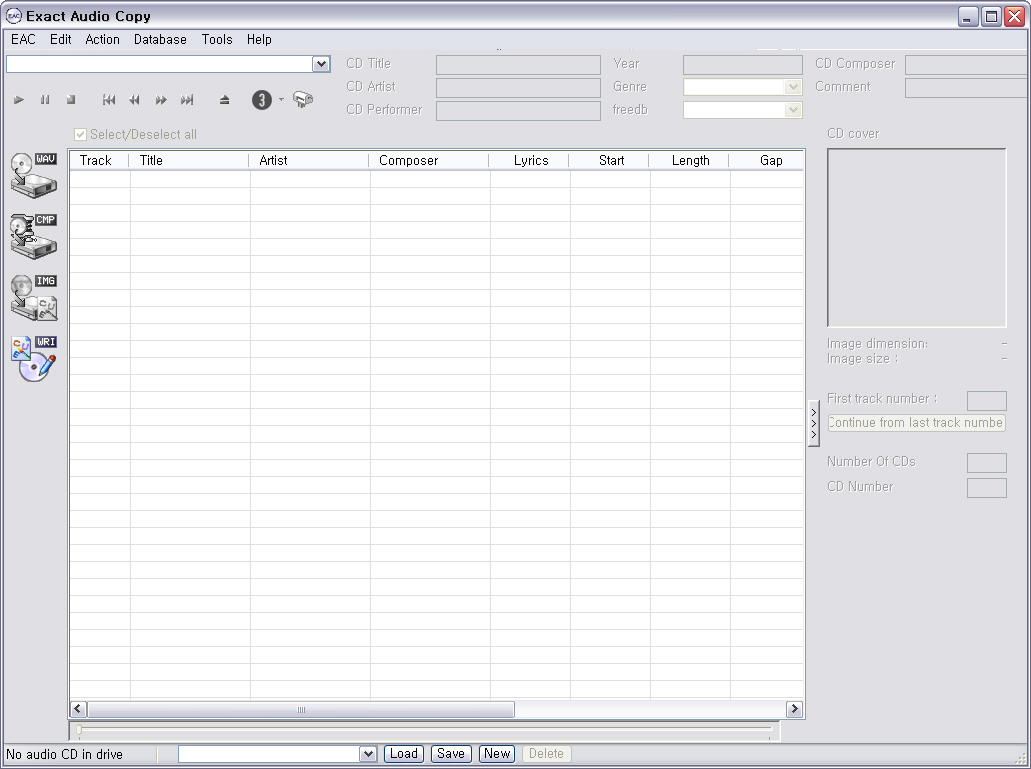
Task: Click the Gap column header
Action: click(x=766, y=160)
